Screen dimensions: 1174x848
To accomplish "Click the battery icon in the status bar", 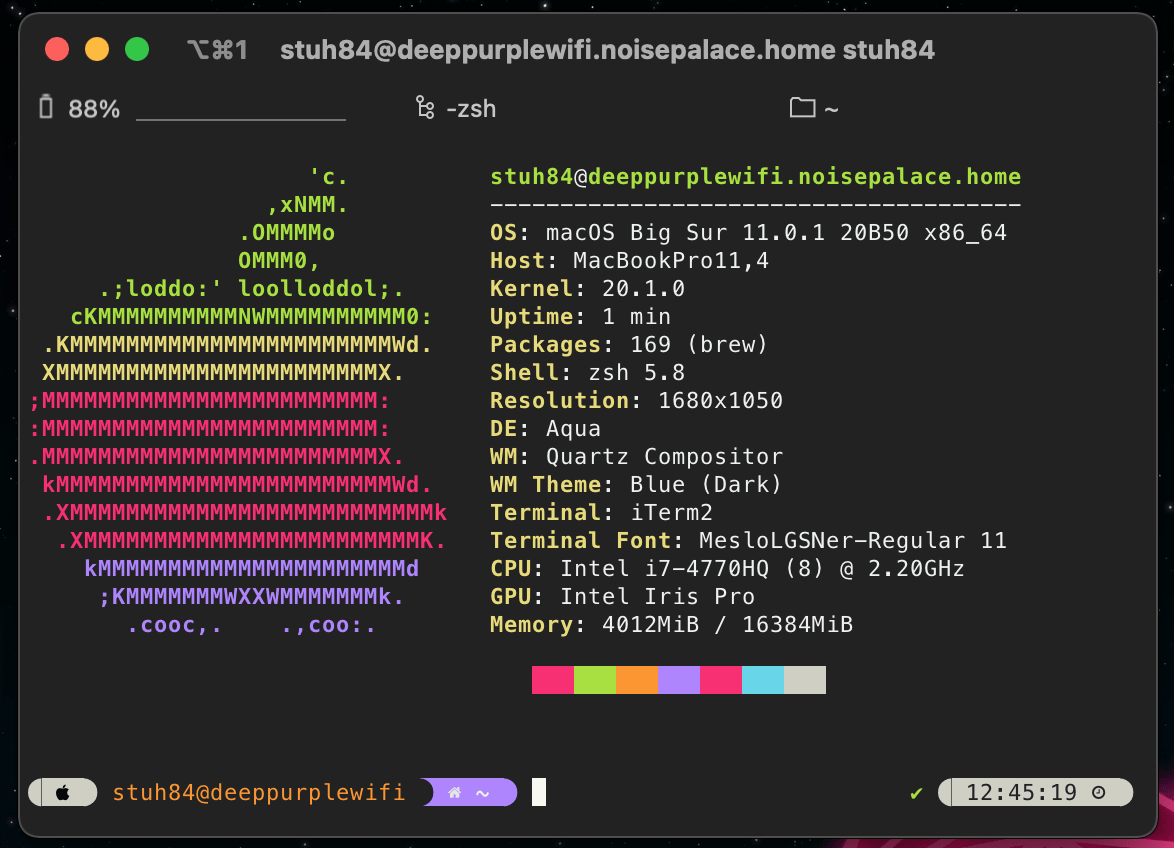I will click(44, 109).
